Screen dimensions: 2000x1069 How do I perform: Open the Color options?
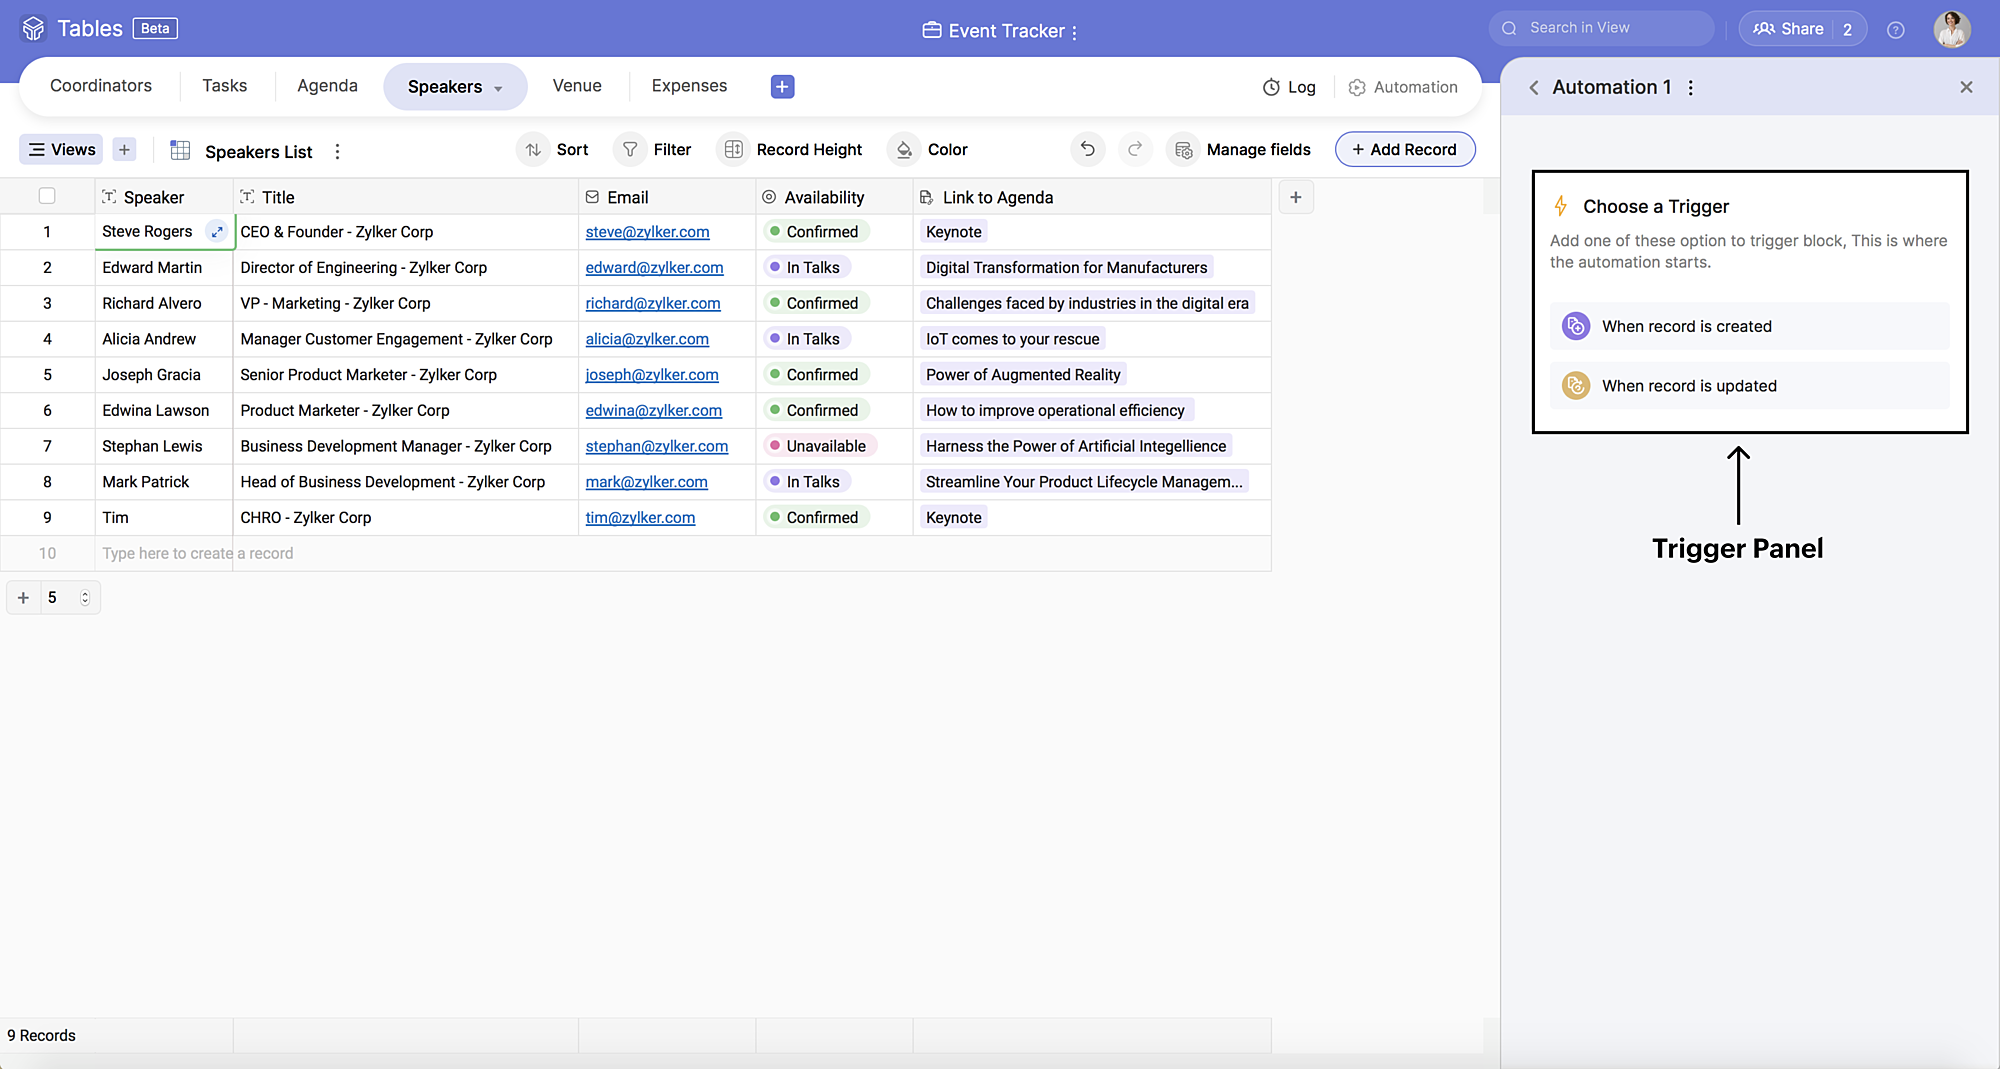click(x=930, y=150)
